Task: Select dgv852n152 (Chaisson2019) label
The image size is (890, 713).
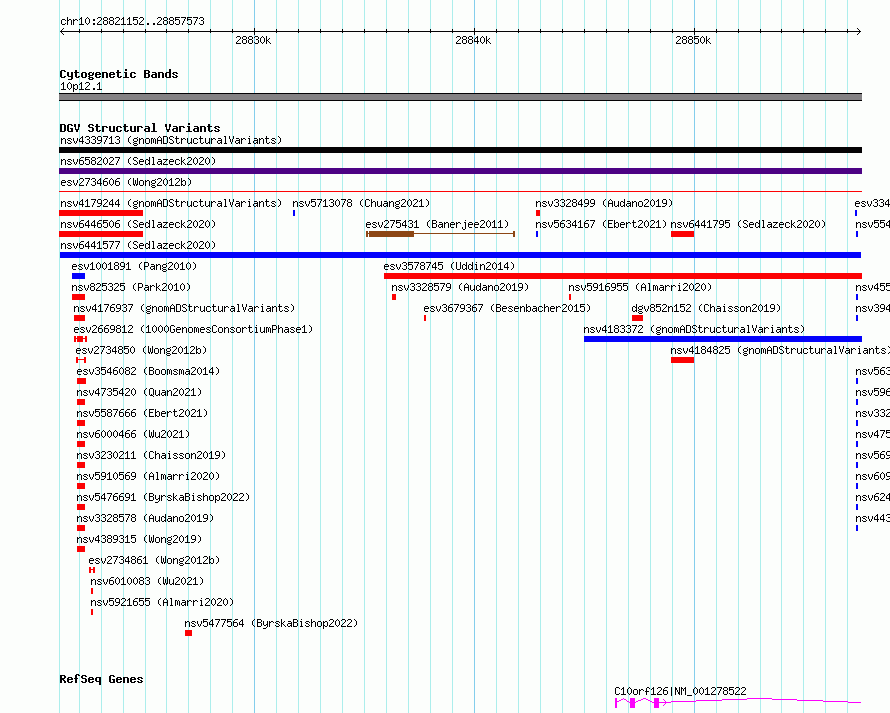Action: pyautogui.click(x=706, y=308)
